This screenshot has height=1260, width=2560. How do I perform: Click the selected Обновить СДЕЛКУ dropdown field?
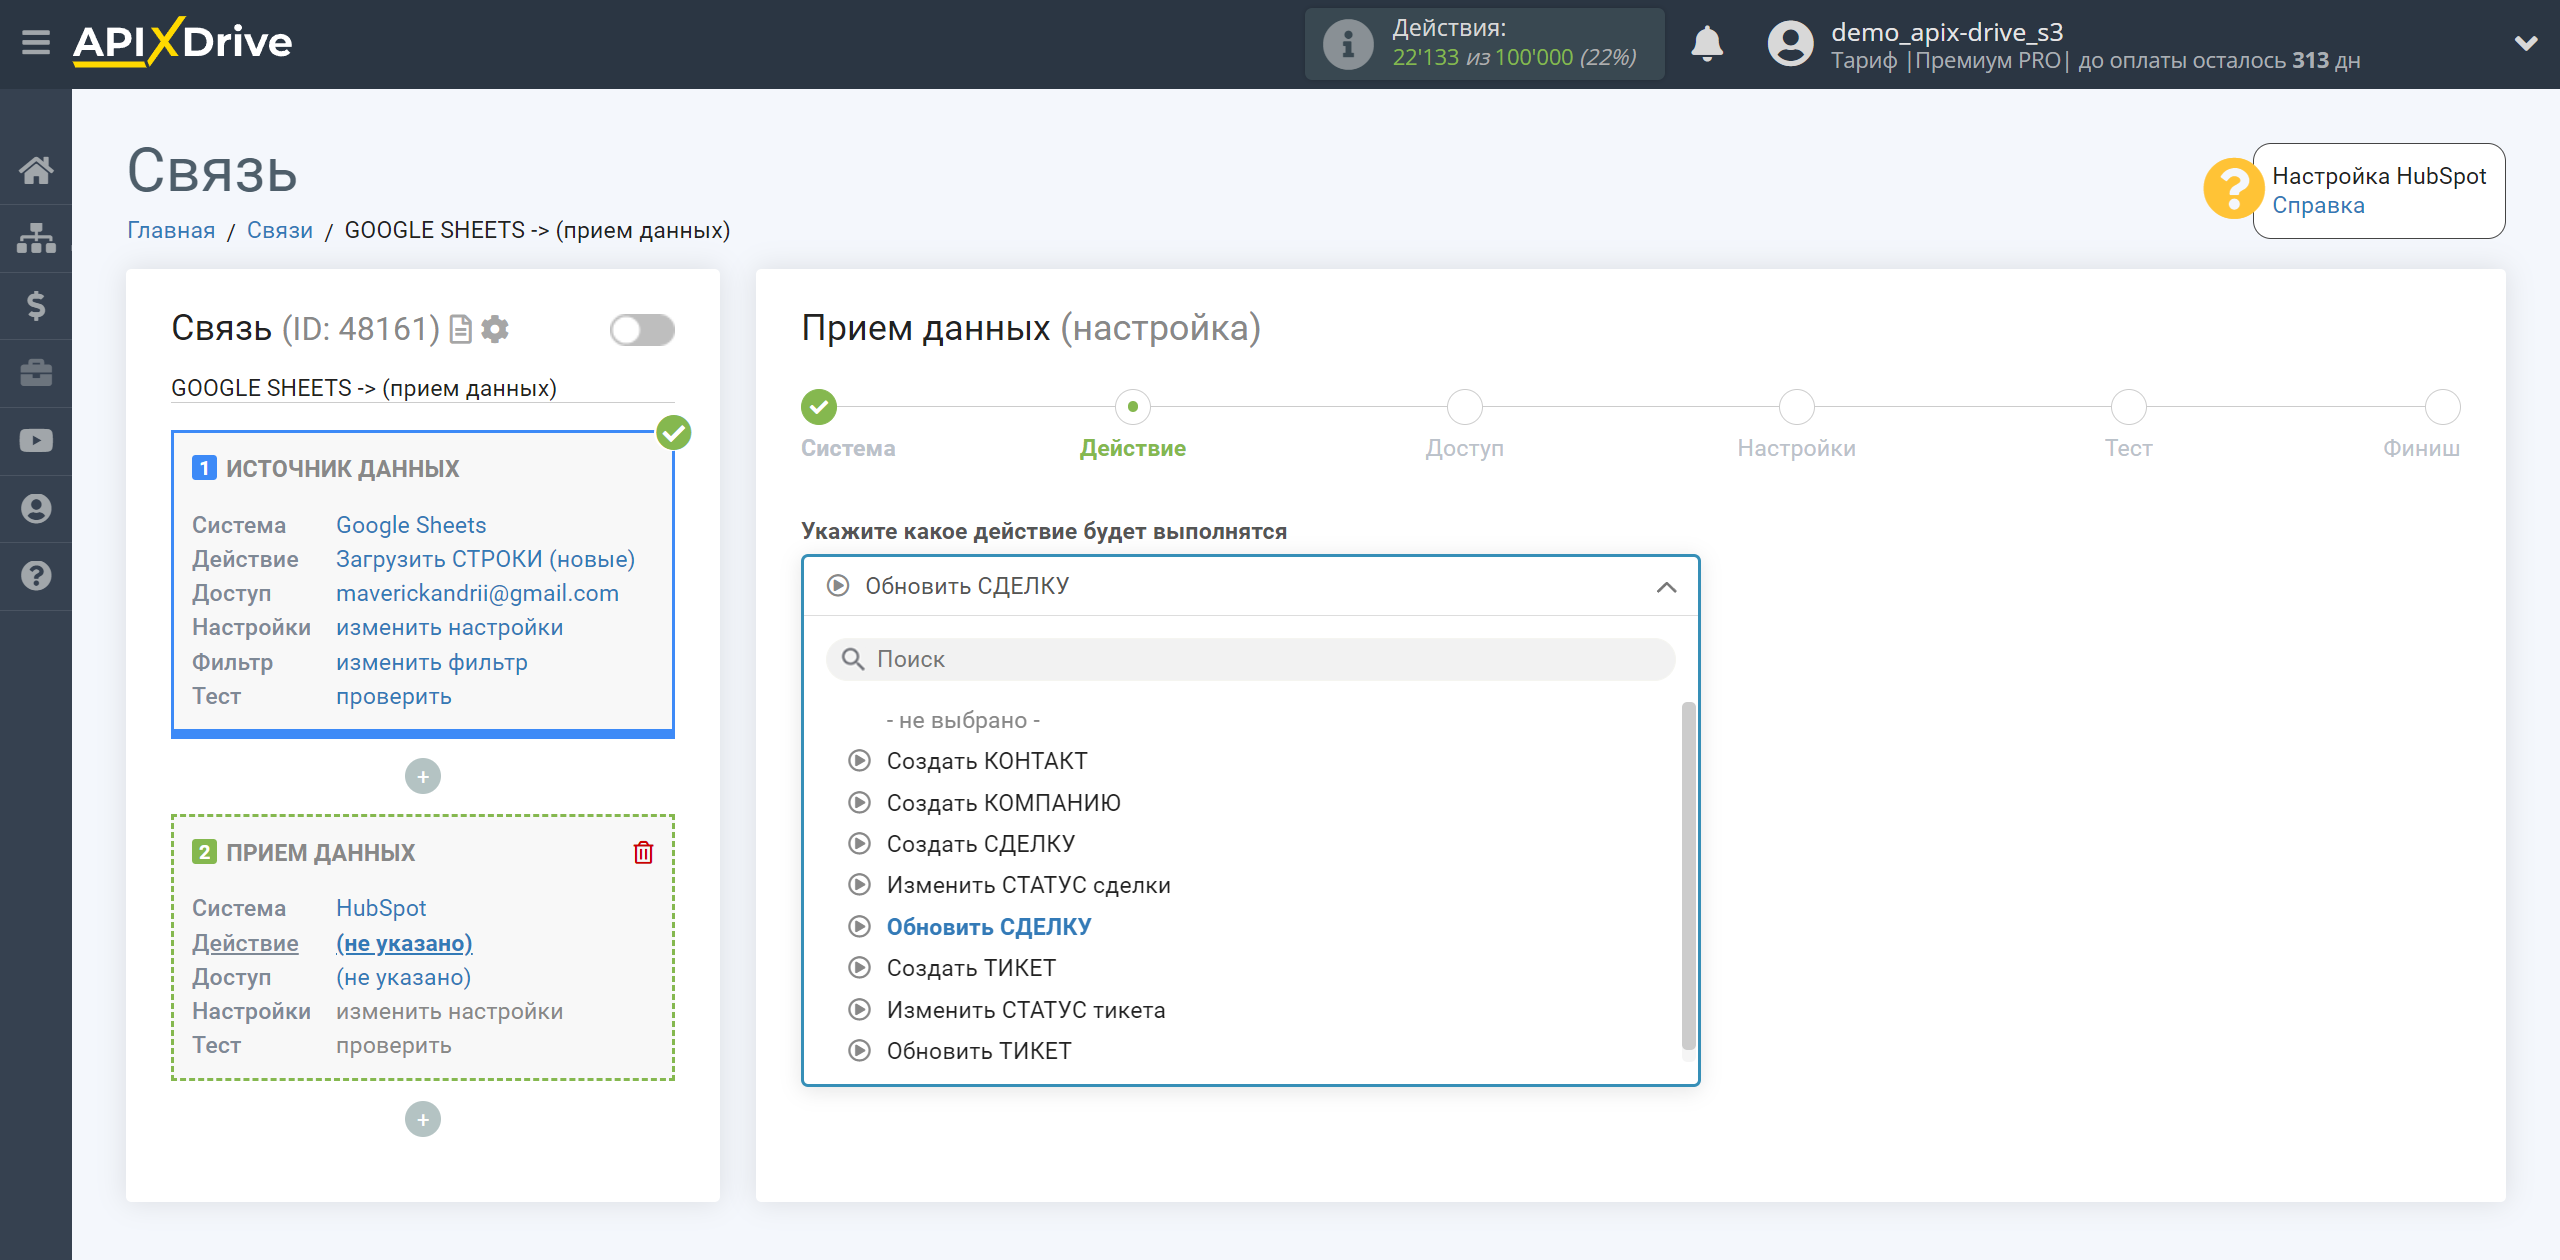click(x=1250, y=586)
